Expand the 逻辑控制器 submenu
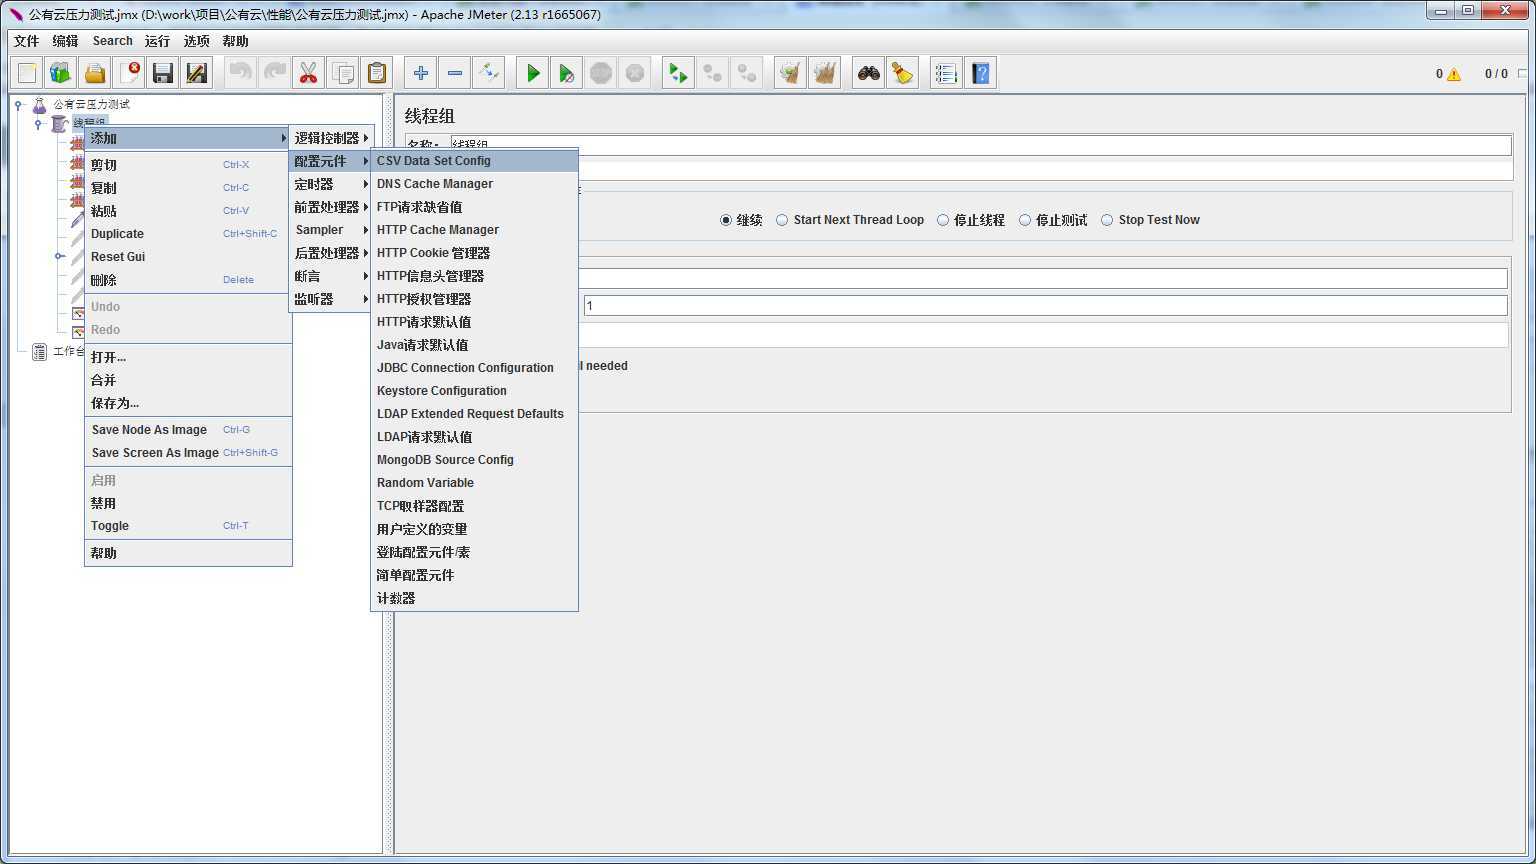 coord(330,138)
